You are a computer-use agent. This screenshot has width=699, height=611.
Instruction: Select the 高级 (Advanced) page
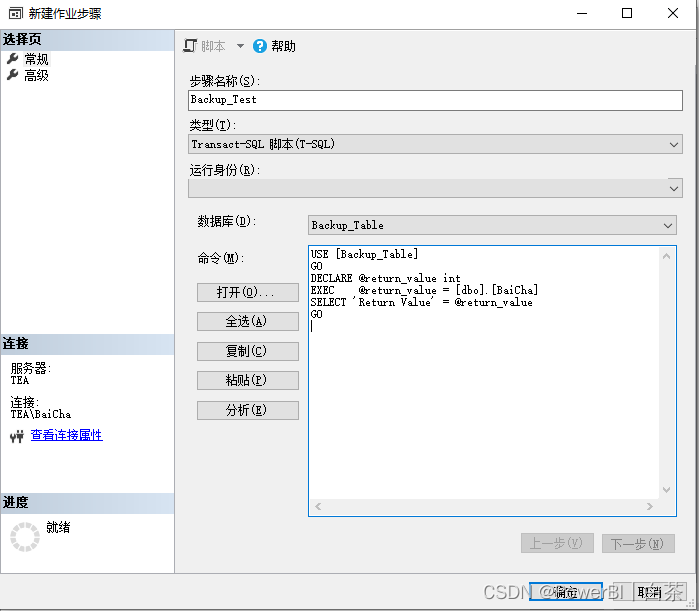coord(36,75)
